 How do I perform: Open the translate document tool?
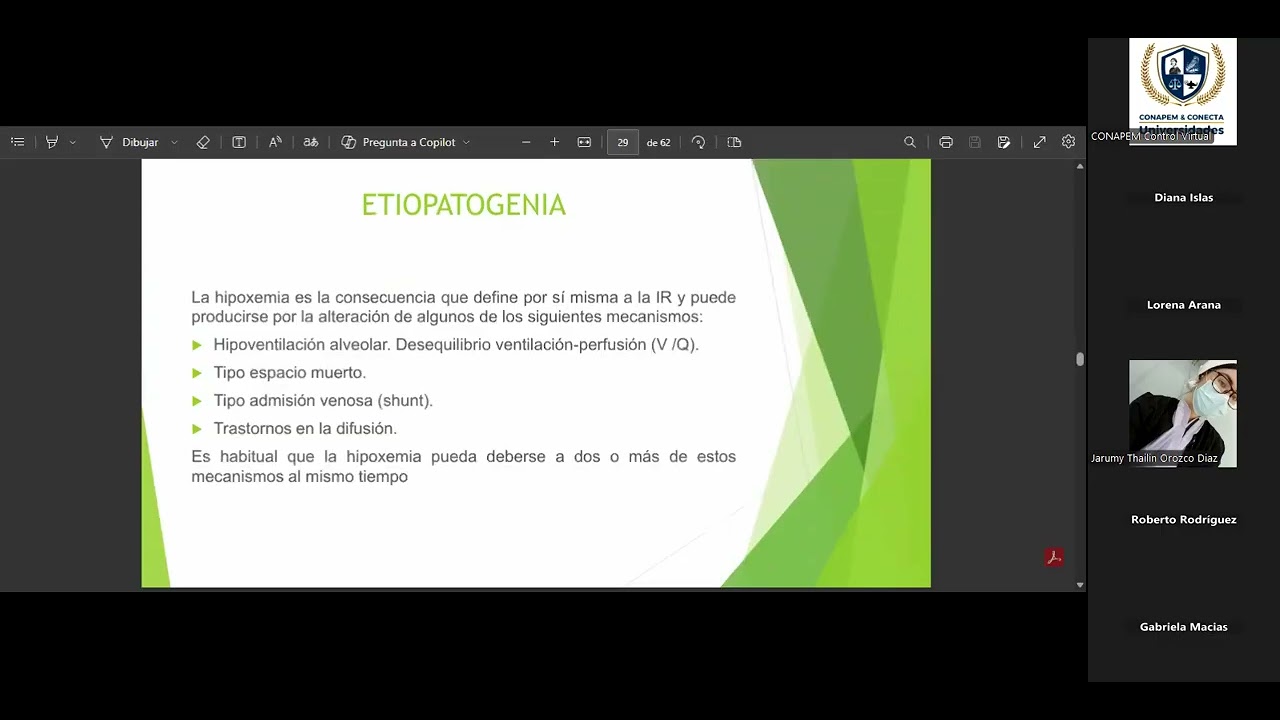click(311, 142)
